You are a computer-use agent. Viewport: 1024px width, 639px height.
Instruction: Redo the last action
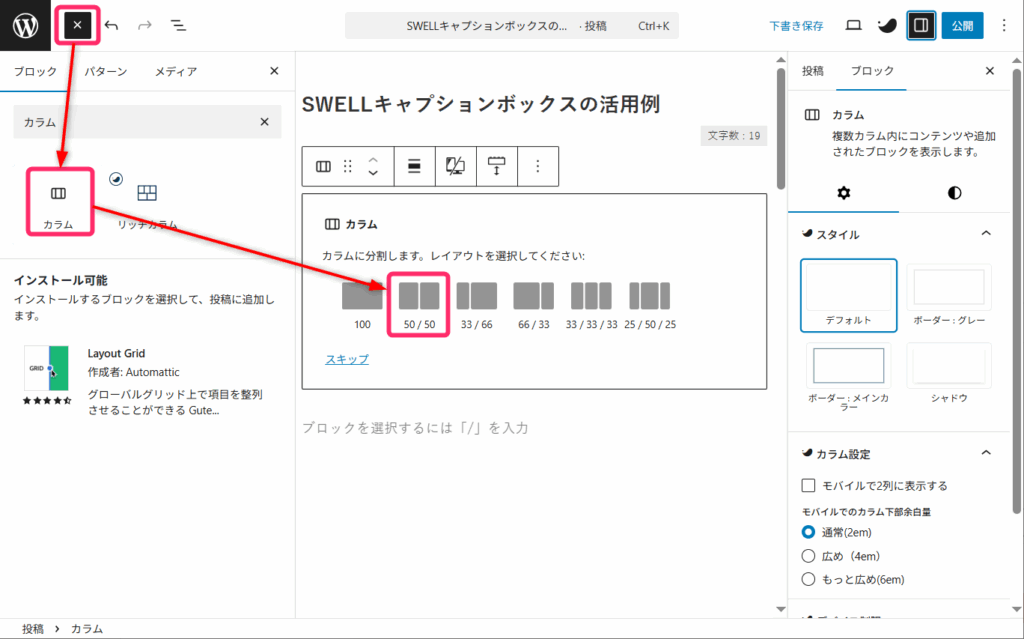tap(144, 25)
